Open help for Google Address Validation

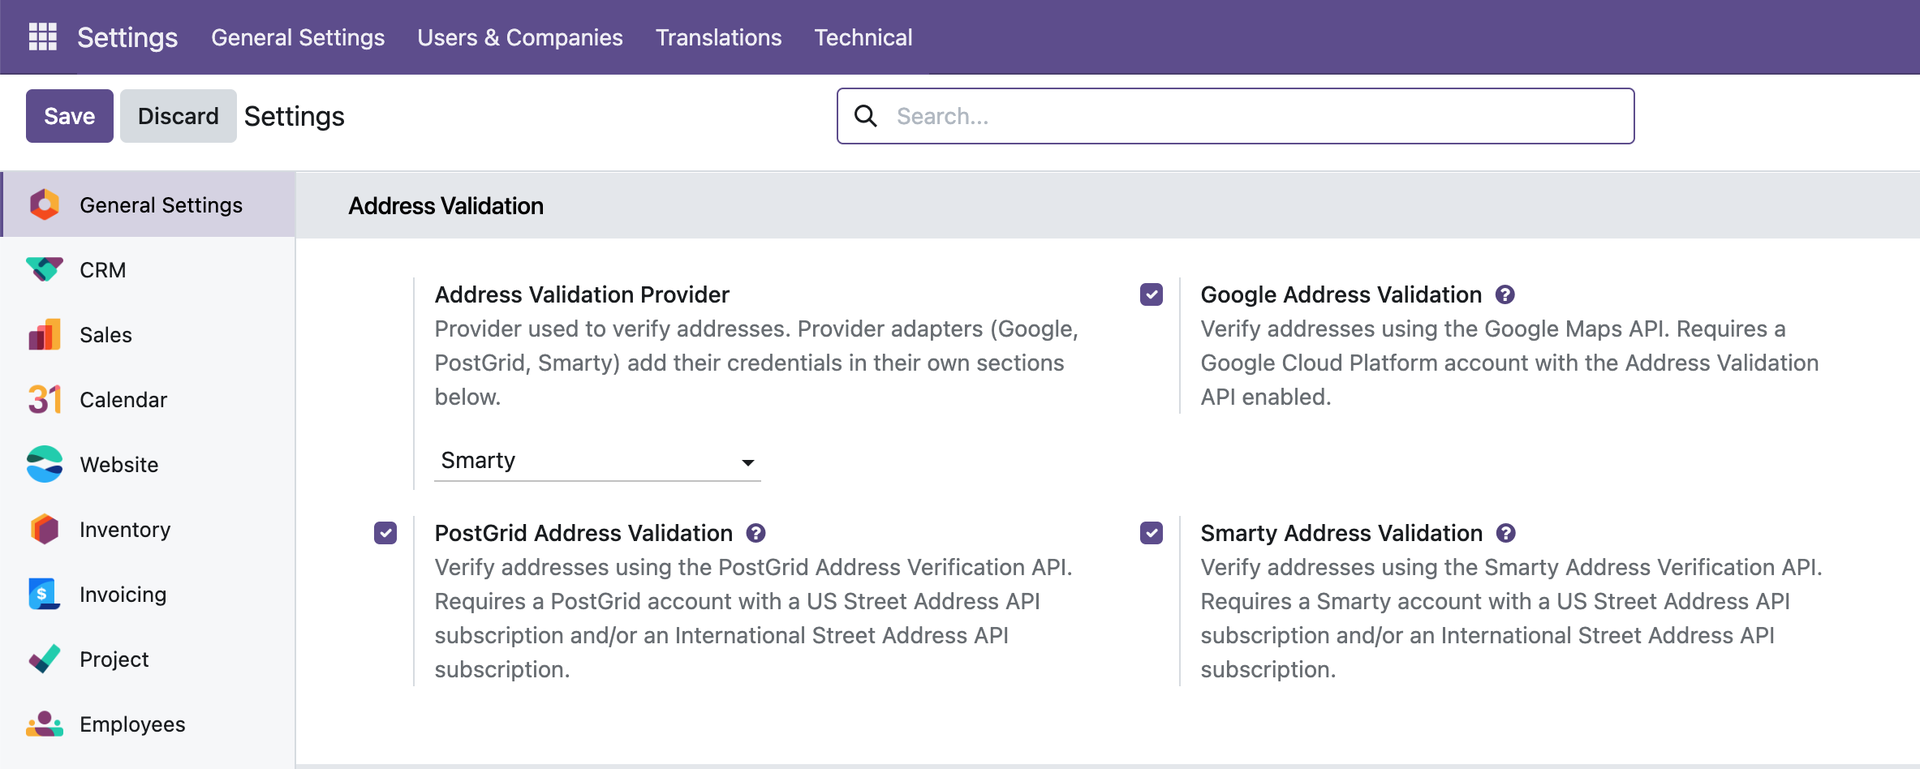click(1505, 295)
